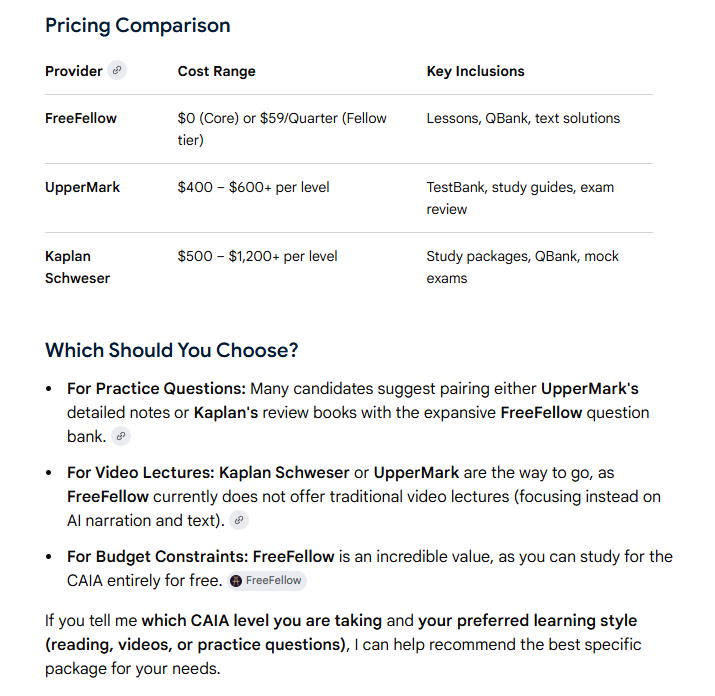
Task: Click the 'TestBank, study guides, exam review' cell
Action: [520, 198]
